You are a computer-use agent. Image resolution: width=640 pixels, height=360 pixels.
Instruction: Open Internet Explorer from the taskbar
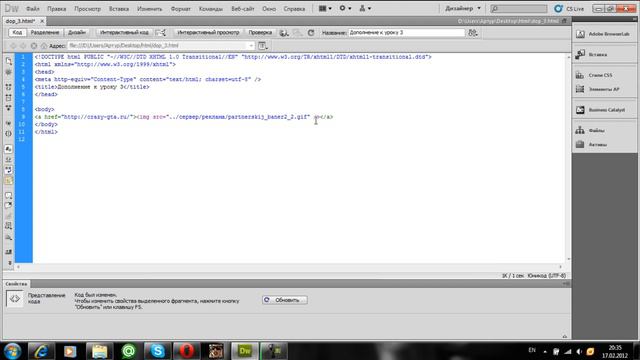pyautogui.click(x=41, y=351)
